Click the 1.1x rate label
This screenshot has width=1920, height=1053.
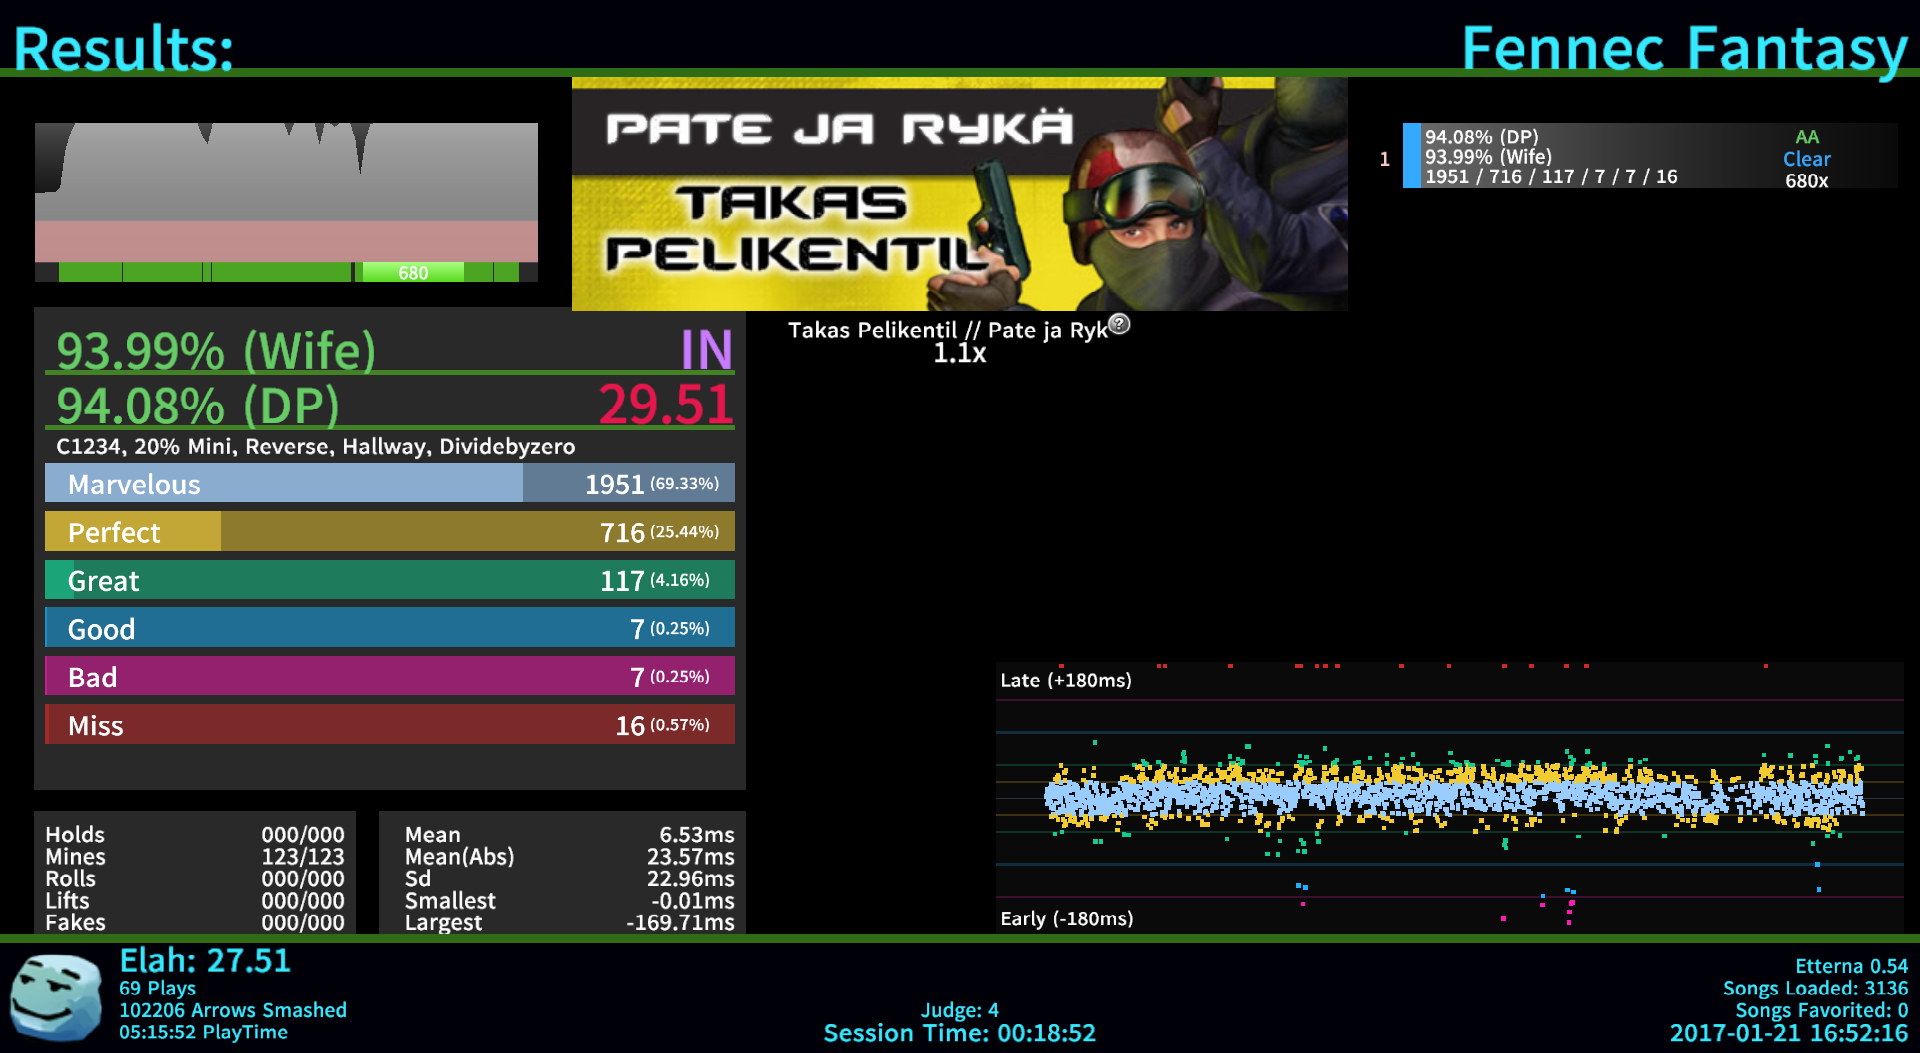tap(959, 353)
